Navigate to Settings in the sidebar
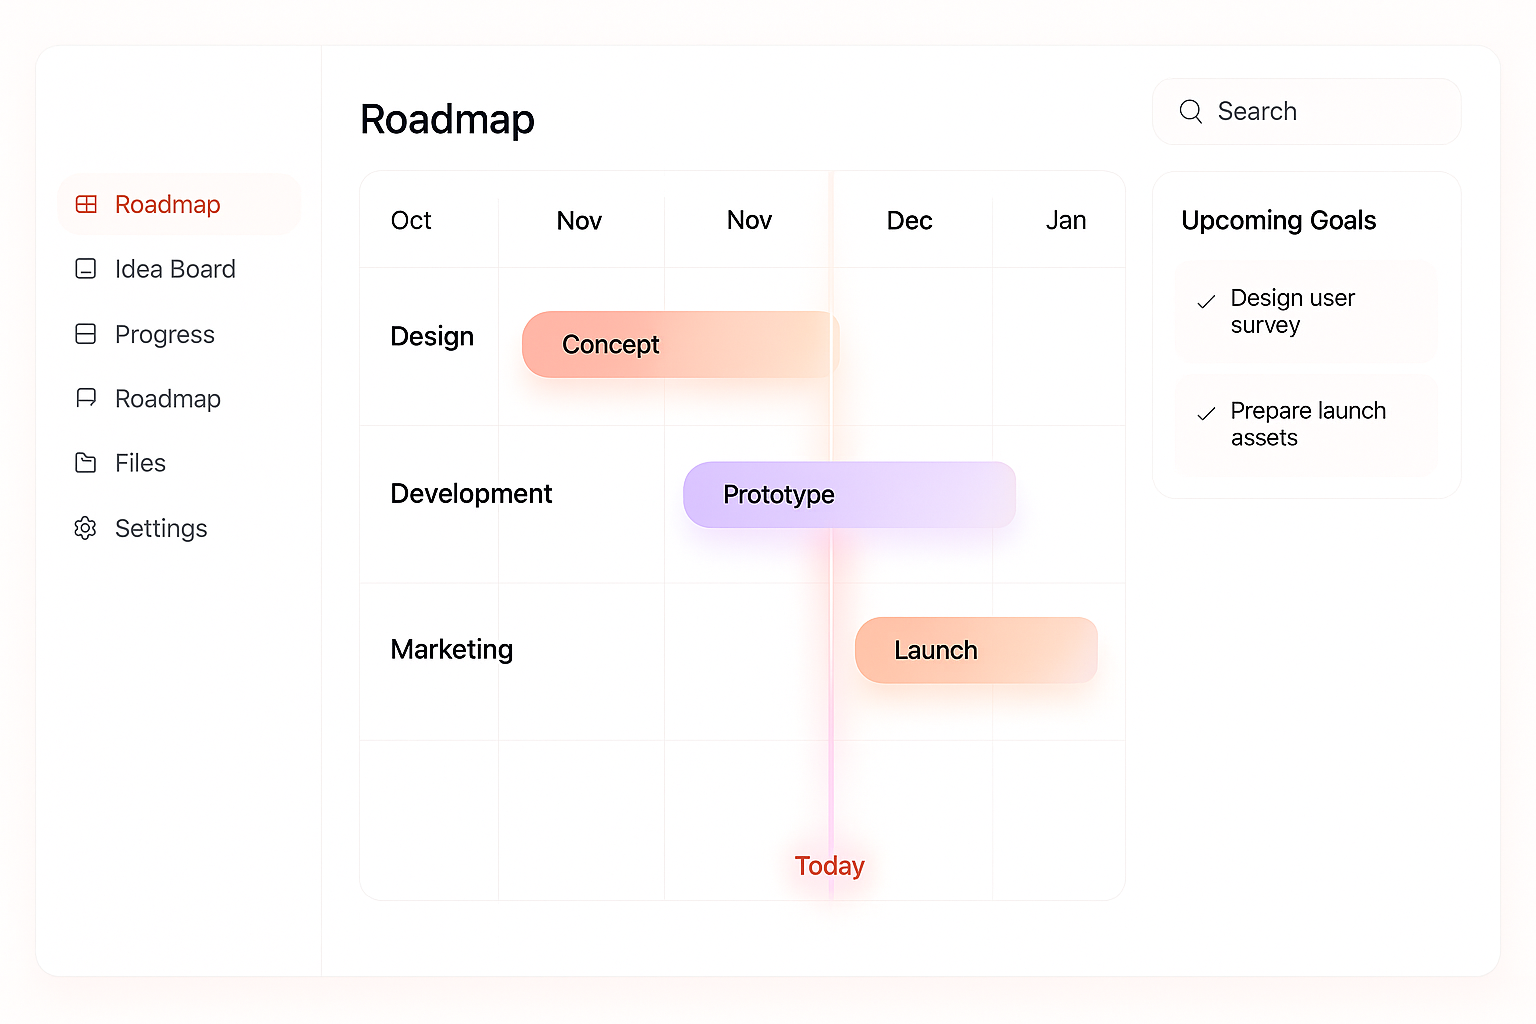The width and height of the screenshot is (1536, 1024). tap(160, 528)
